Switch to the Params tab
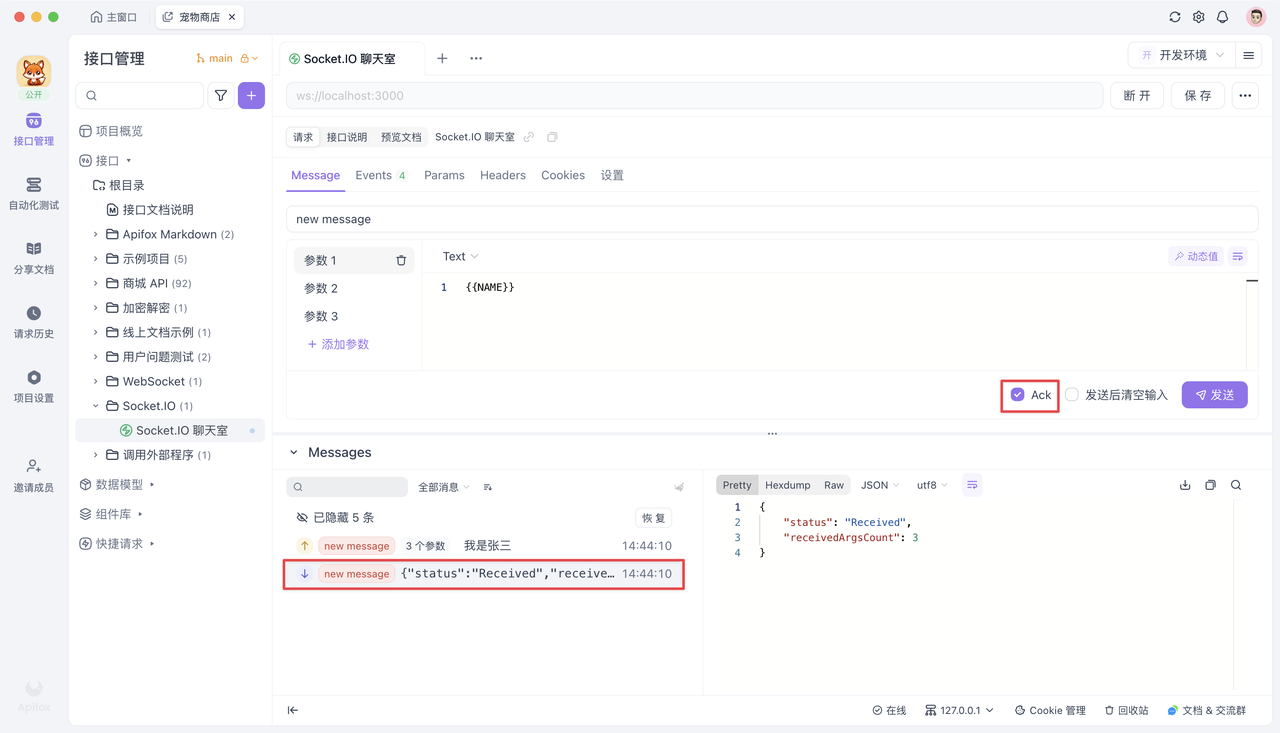 [444, 175]
